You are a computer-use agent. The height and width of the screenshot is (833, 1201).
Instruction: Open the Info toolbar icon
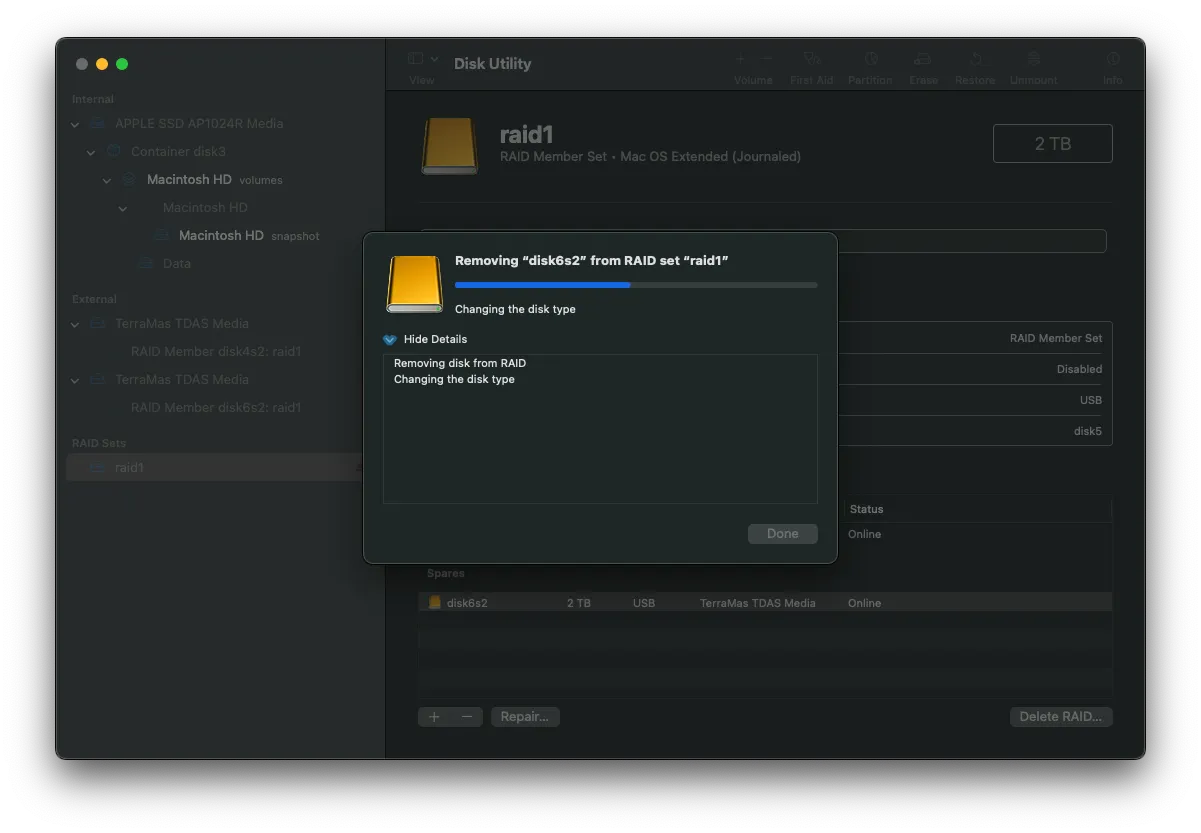click(1112, 60)
